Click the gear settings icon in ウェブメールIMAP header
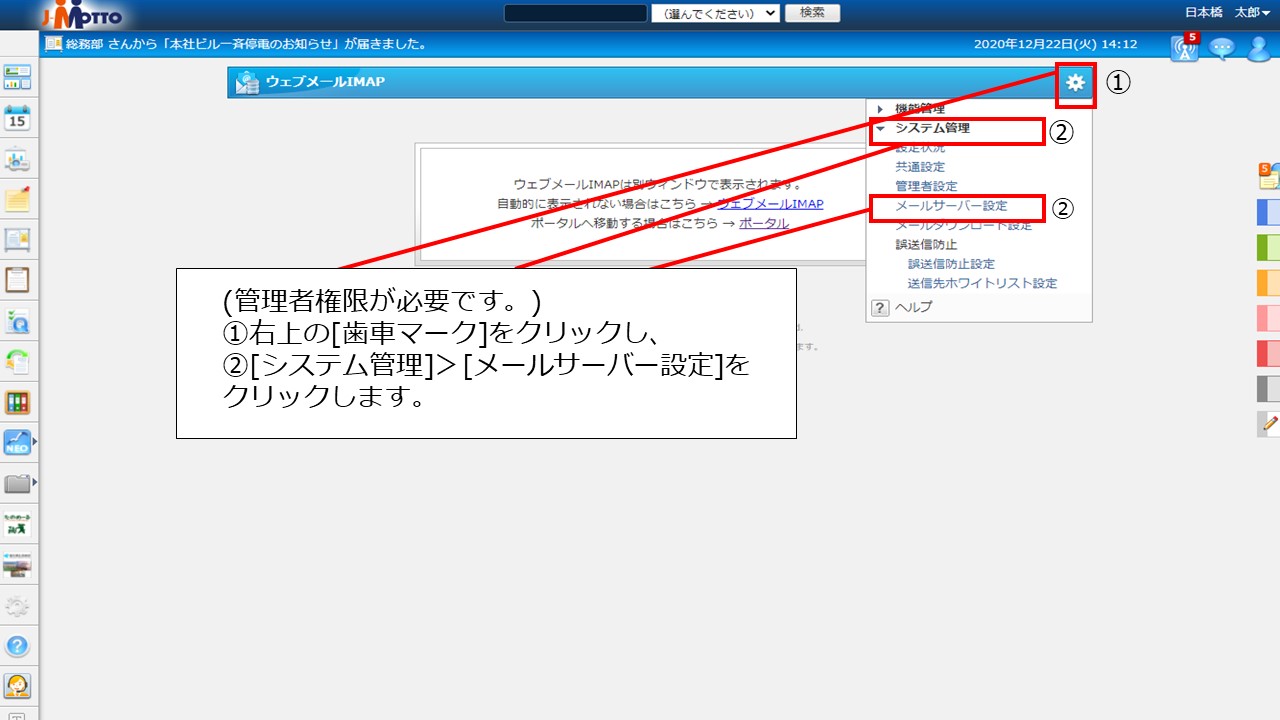 click(1075, 83)
